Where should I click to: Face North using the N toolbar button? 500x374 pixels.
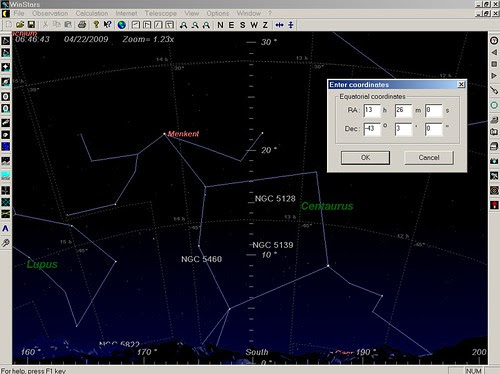(220, 25)
